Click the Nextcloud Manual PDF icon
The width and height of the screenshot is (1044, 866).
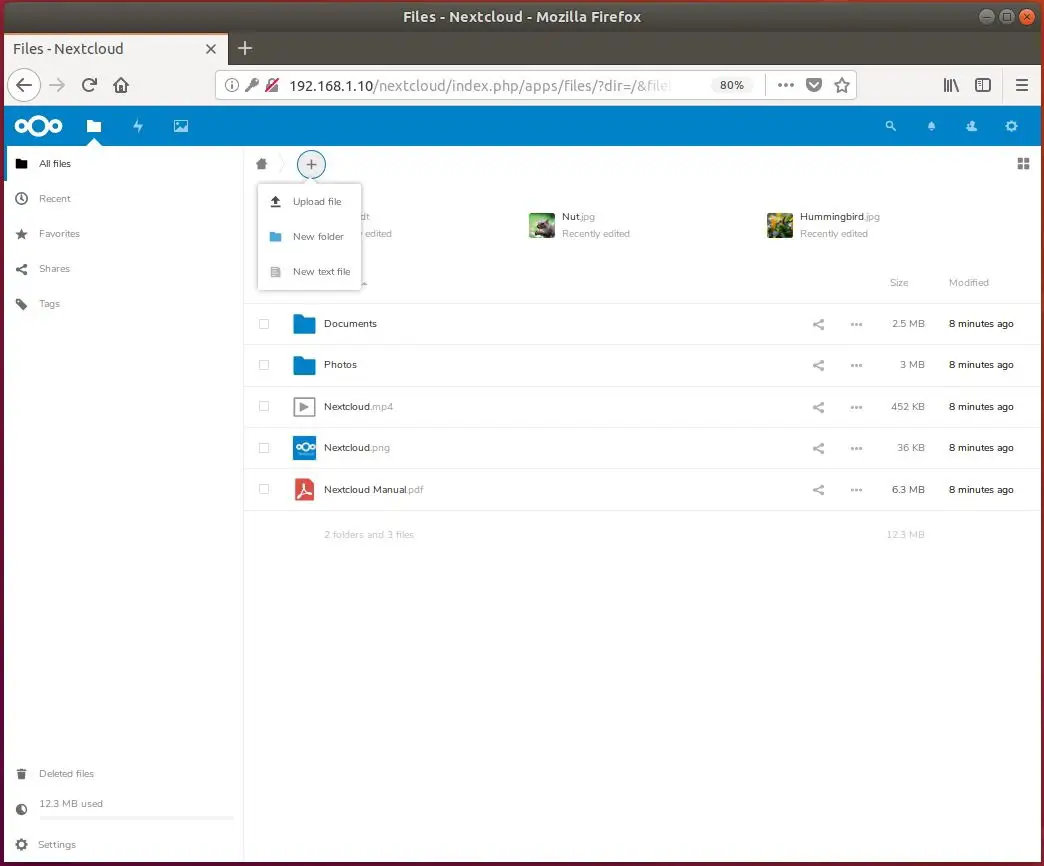coord(304,489)
